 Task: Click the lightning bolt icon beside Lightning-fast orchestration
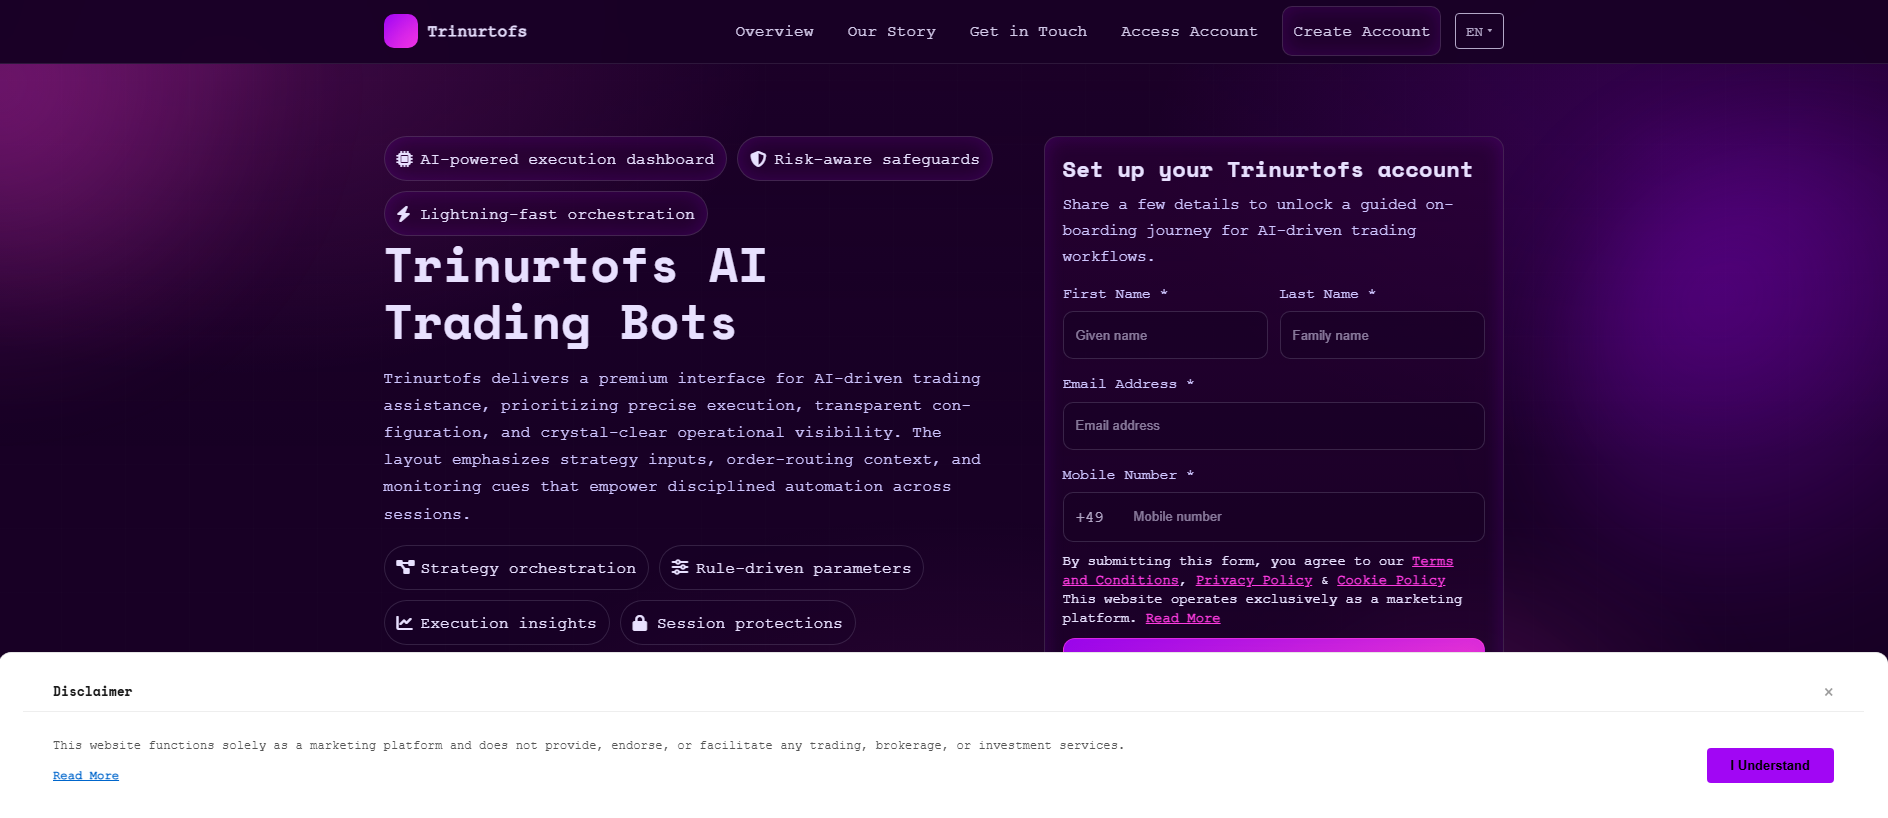click(x=404, y=214)
